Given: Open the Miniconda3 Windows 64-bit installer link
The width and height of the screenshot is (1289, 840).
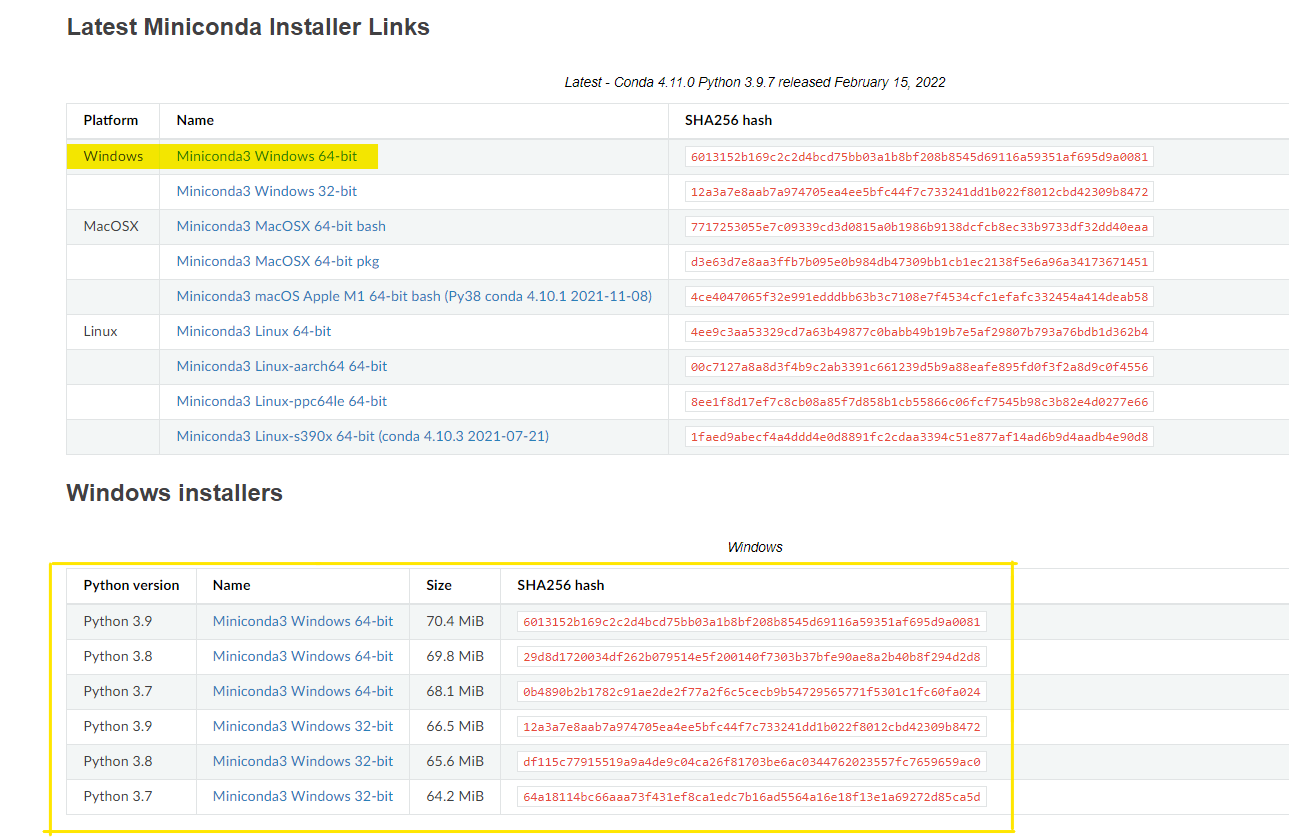Looking at the screenshot, I should pyautogui.click(x=266, y=156).
